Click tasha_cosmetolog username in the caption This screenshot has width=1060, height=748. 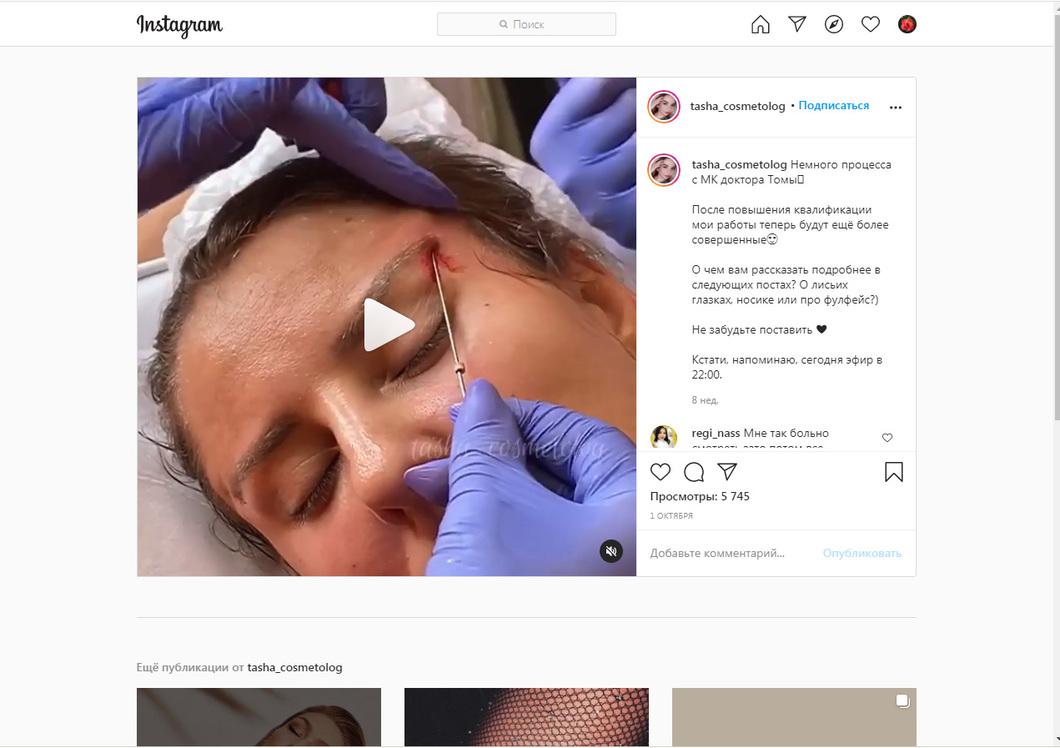(739, 164)
